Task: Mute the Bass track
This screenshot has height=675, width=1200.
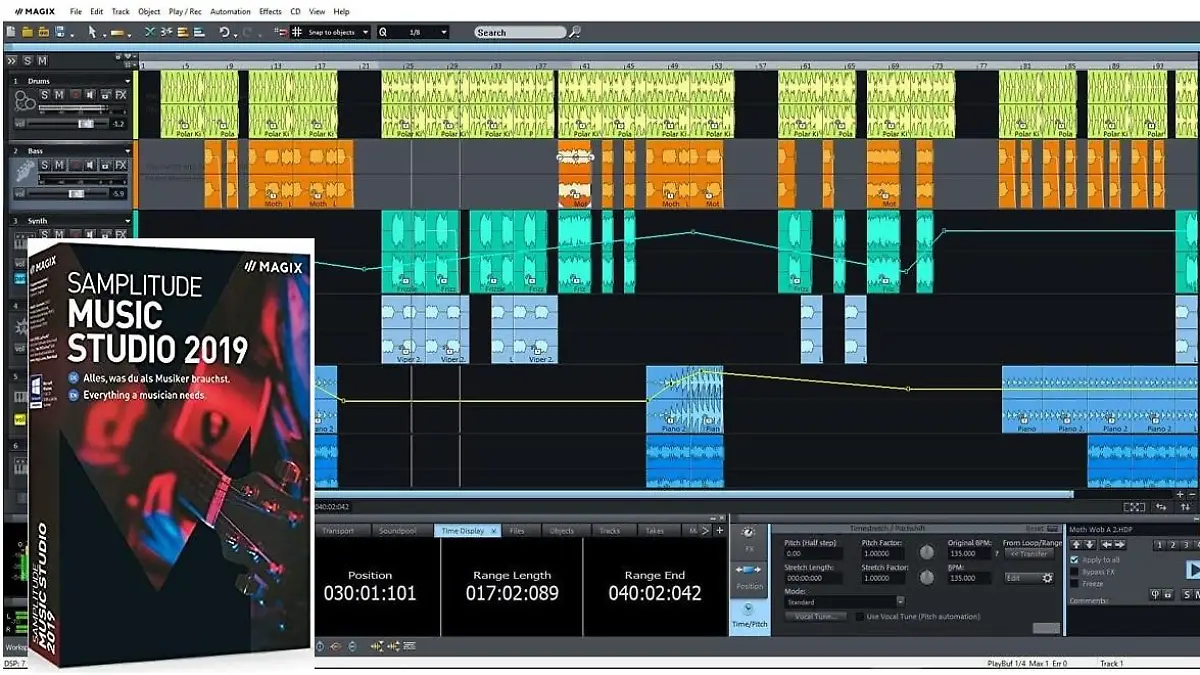Action: click(59, 165)
